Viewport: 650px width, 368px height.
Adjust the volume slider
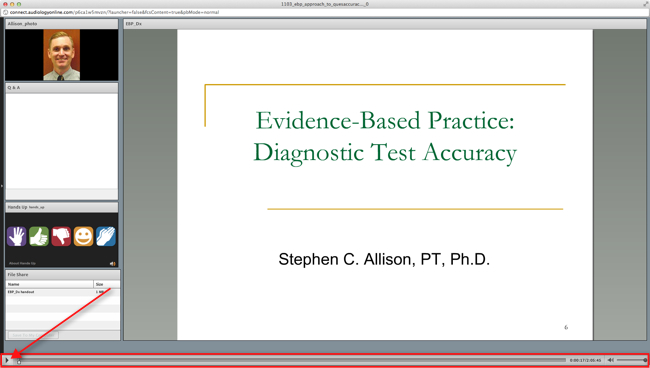[x=632, y=360]
